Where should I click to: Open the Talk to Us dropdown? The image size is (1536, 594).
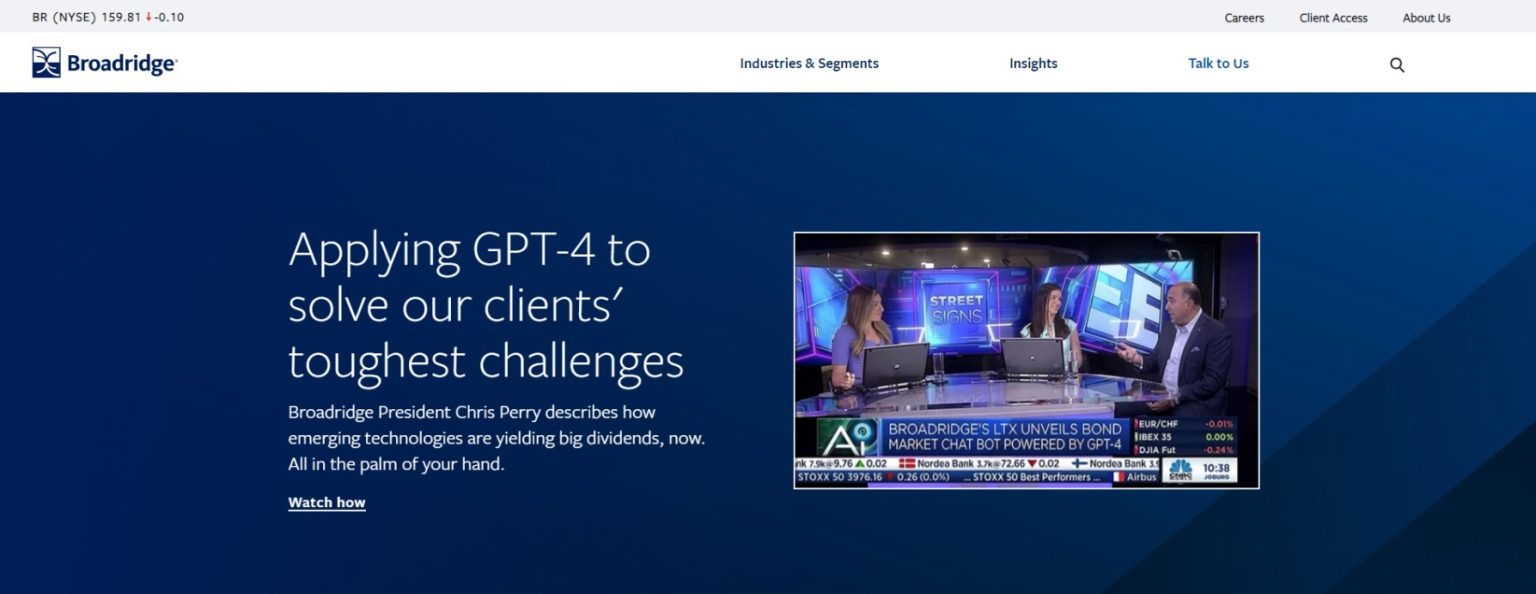tap(1218, 63)
